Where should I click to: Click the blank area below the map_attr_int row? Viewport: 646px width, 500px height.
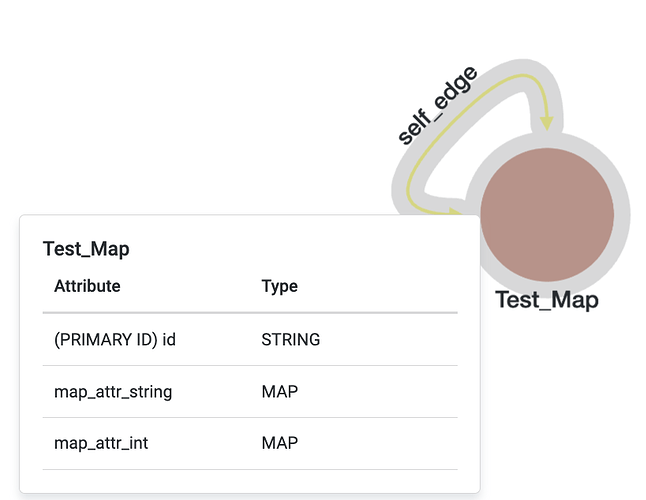tap(250, 481)
